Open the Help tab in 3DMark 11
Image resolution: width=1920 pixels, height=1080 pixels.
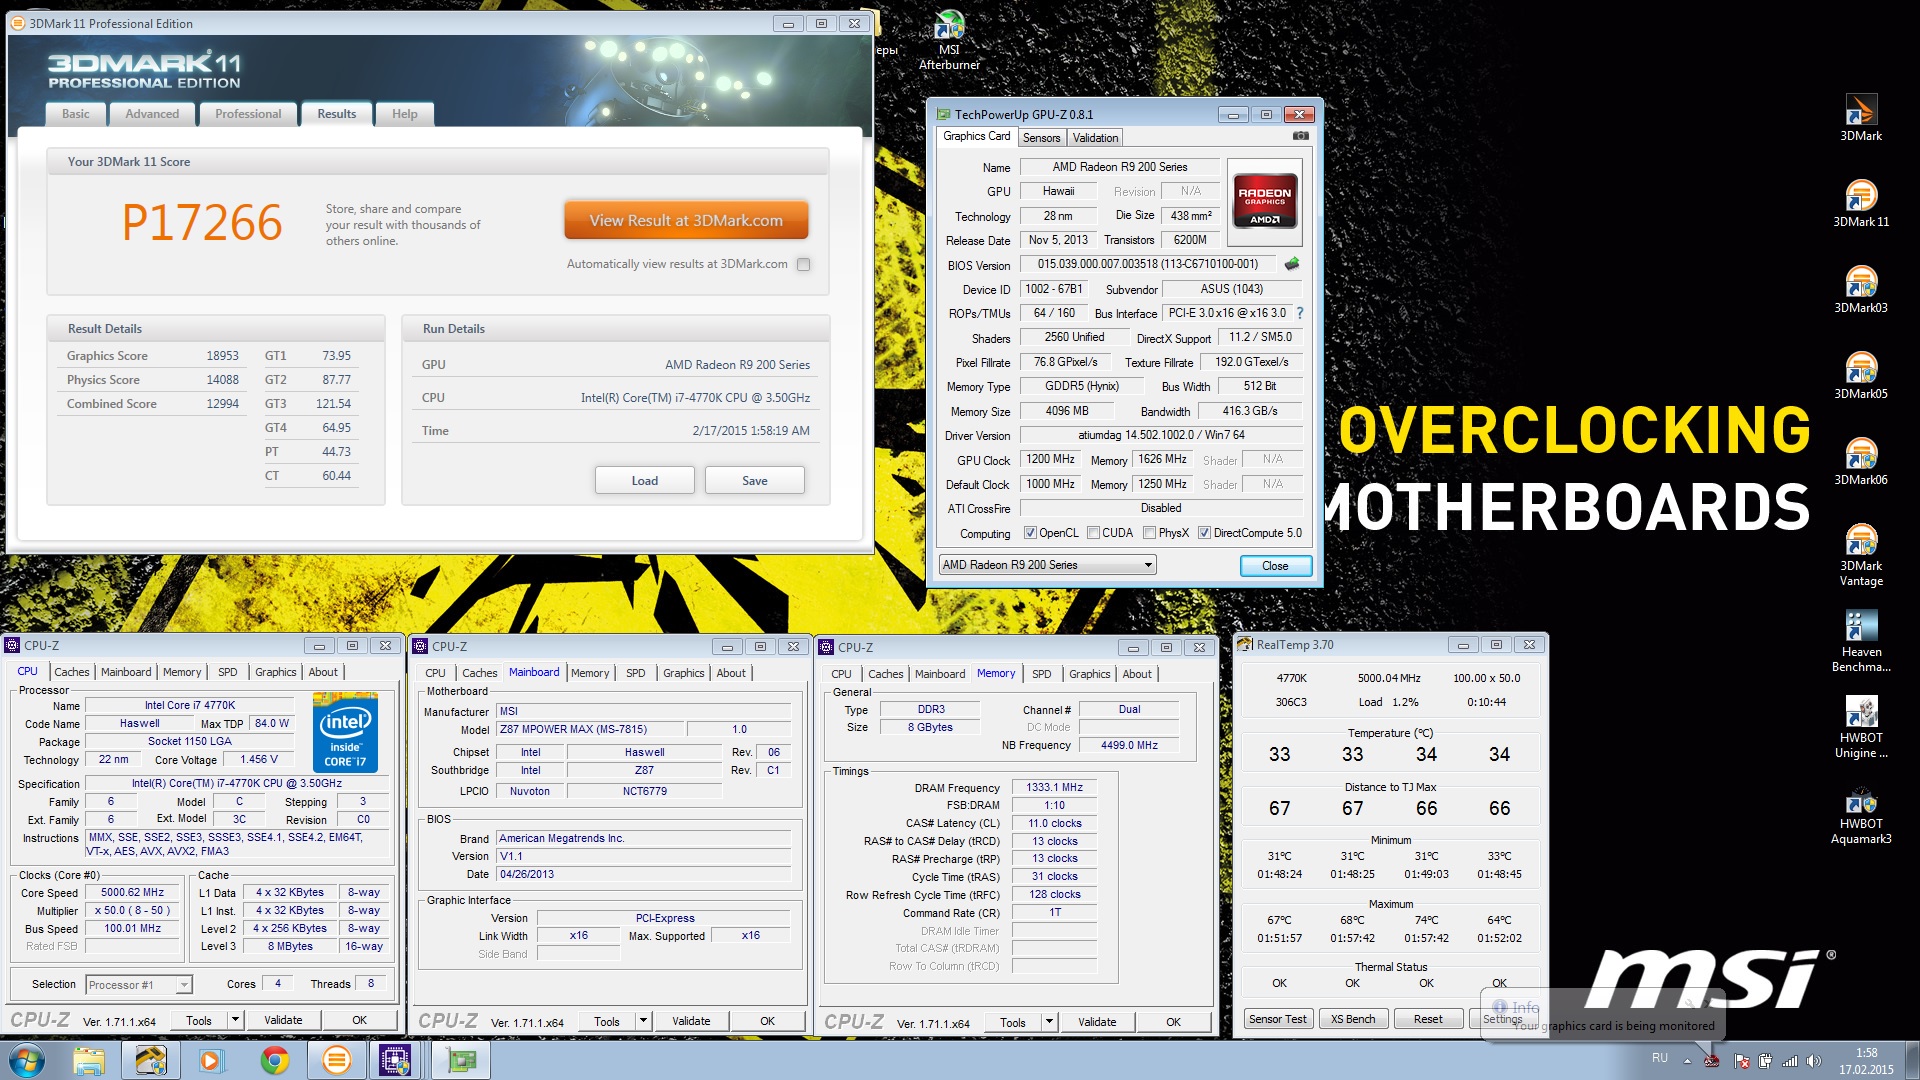pyautogui.click(x=404, y=114)
